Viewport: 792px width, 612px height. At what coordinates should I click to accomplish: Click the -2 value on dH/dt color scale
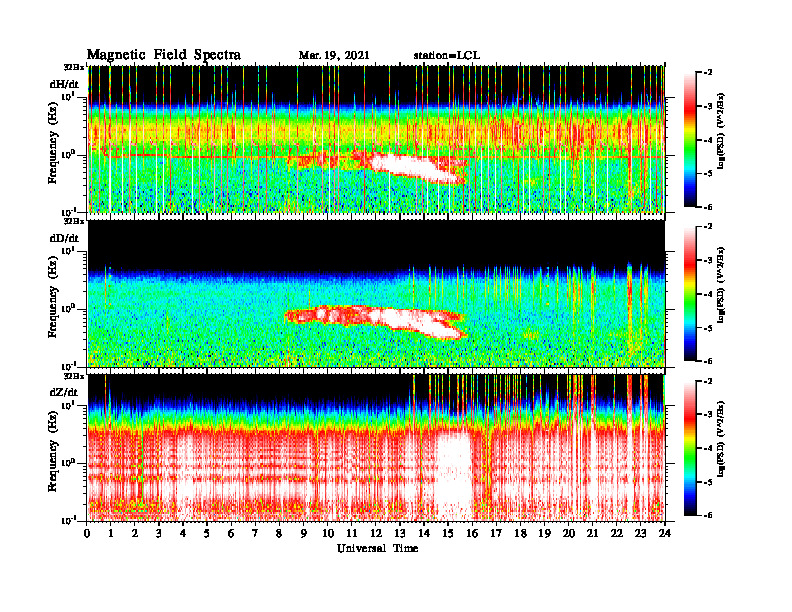[709, 73]
